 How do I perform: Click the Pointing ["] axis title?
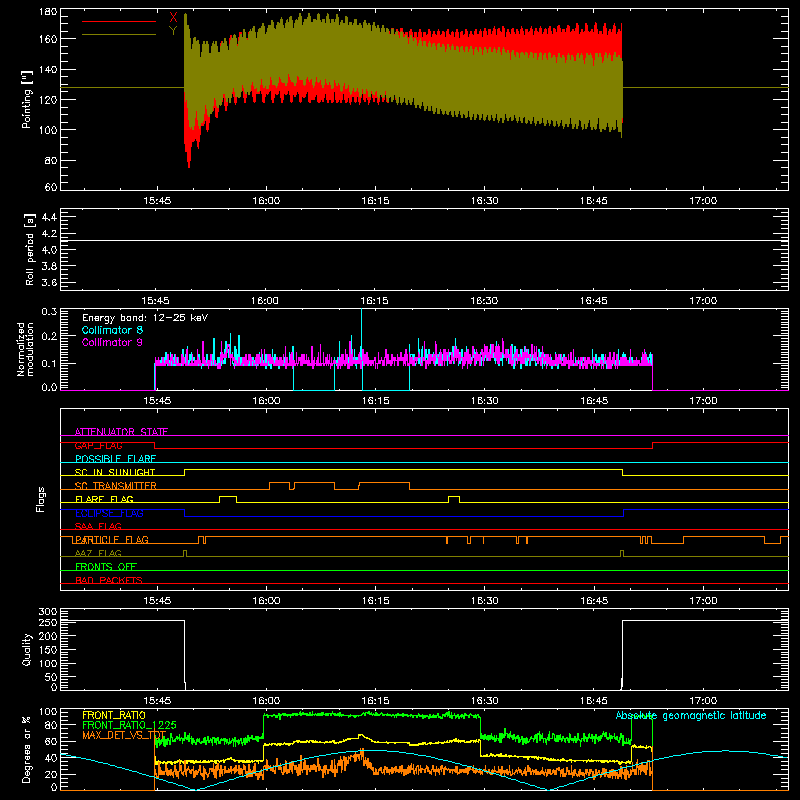coord(27,99)
